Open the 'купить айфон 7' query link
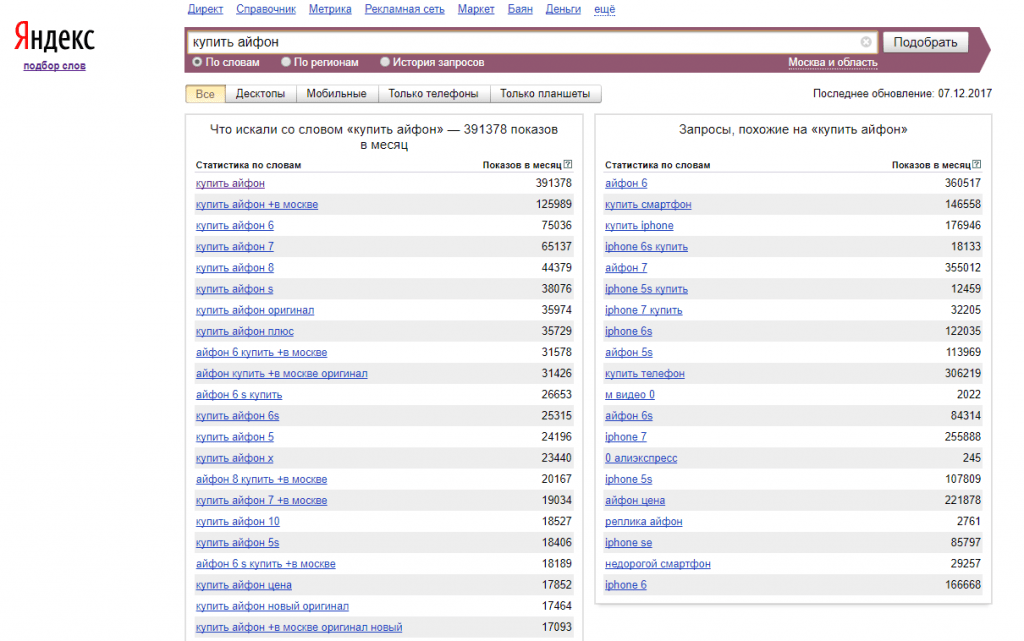 click(x=234, y=247)
